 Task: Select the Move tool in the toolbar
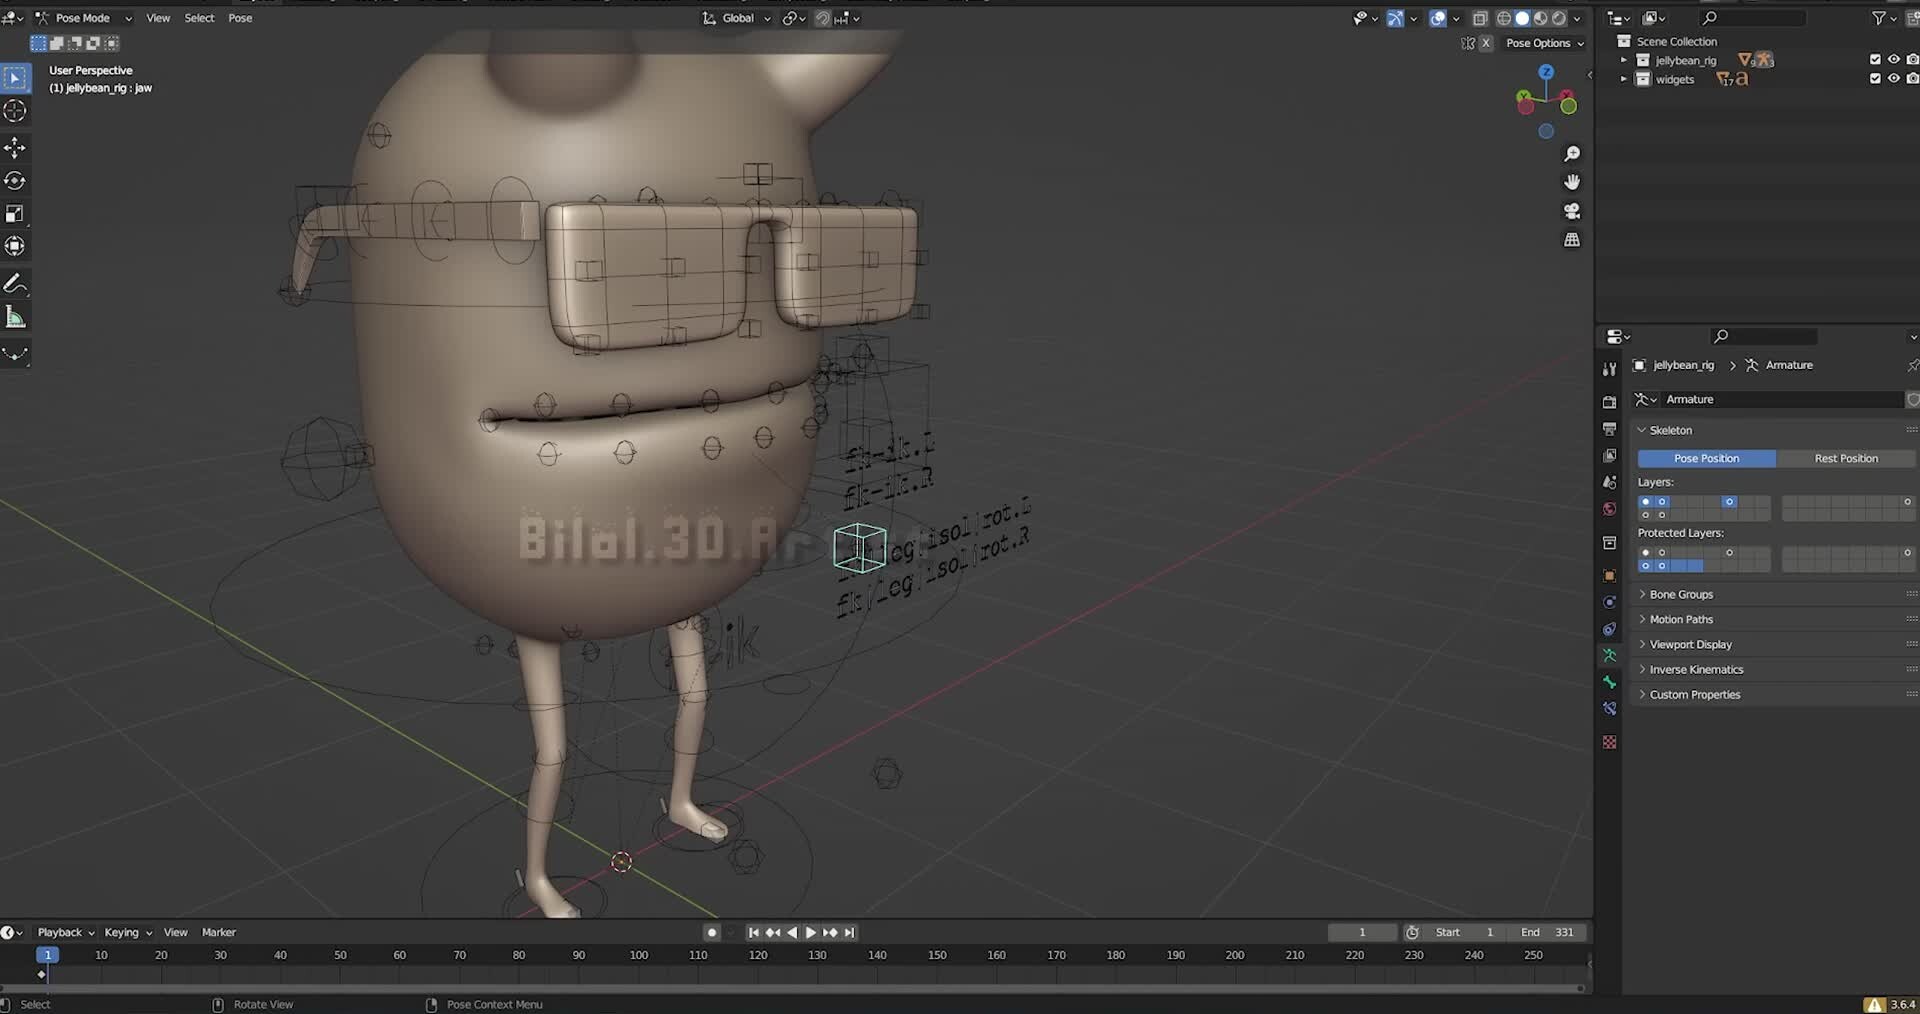[x=15, y=147]
